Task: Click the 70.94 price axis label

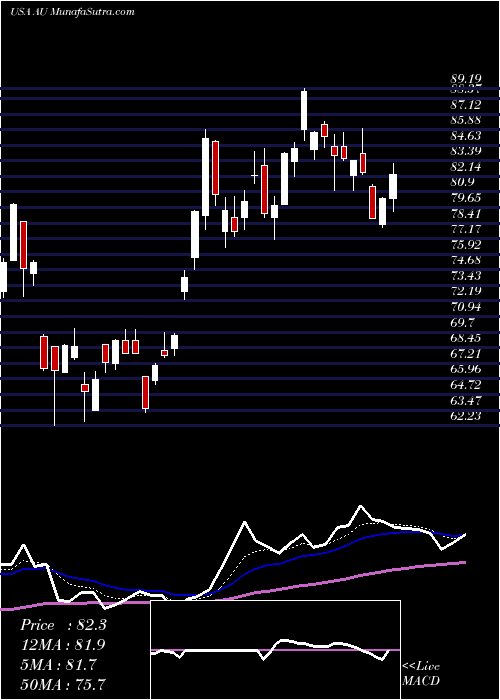Action: (465, 307)
